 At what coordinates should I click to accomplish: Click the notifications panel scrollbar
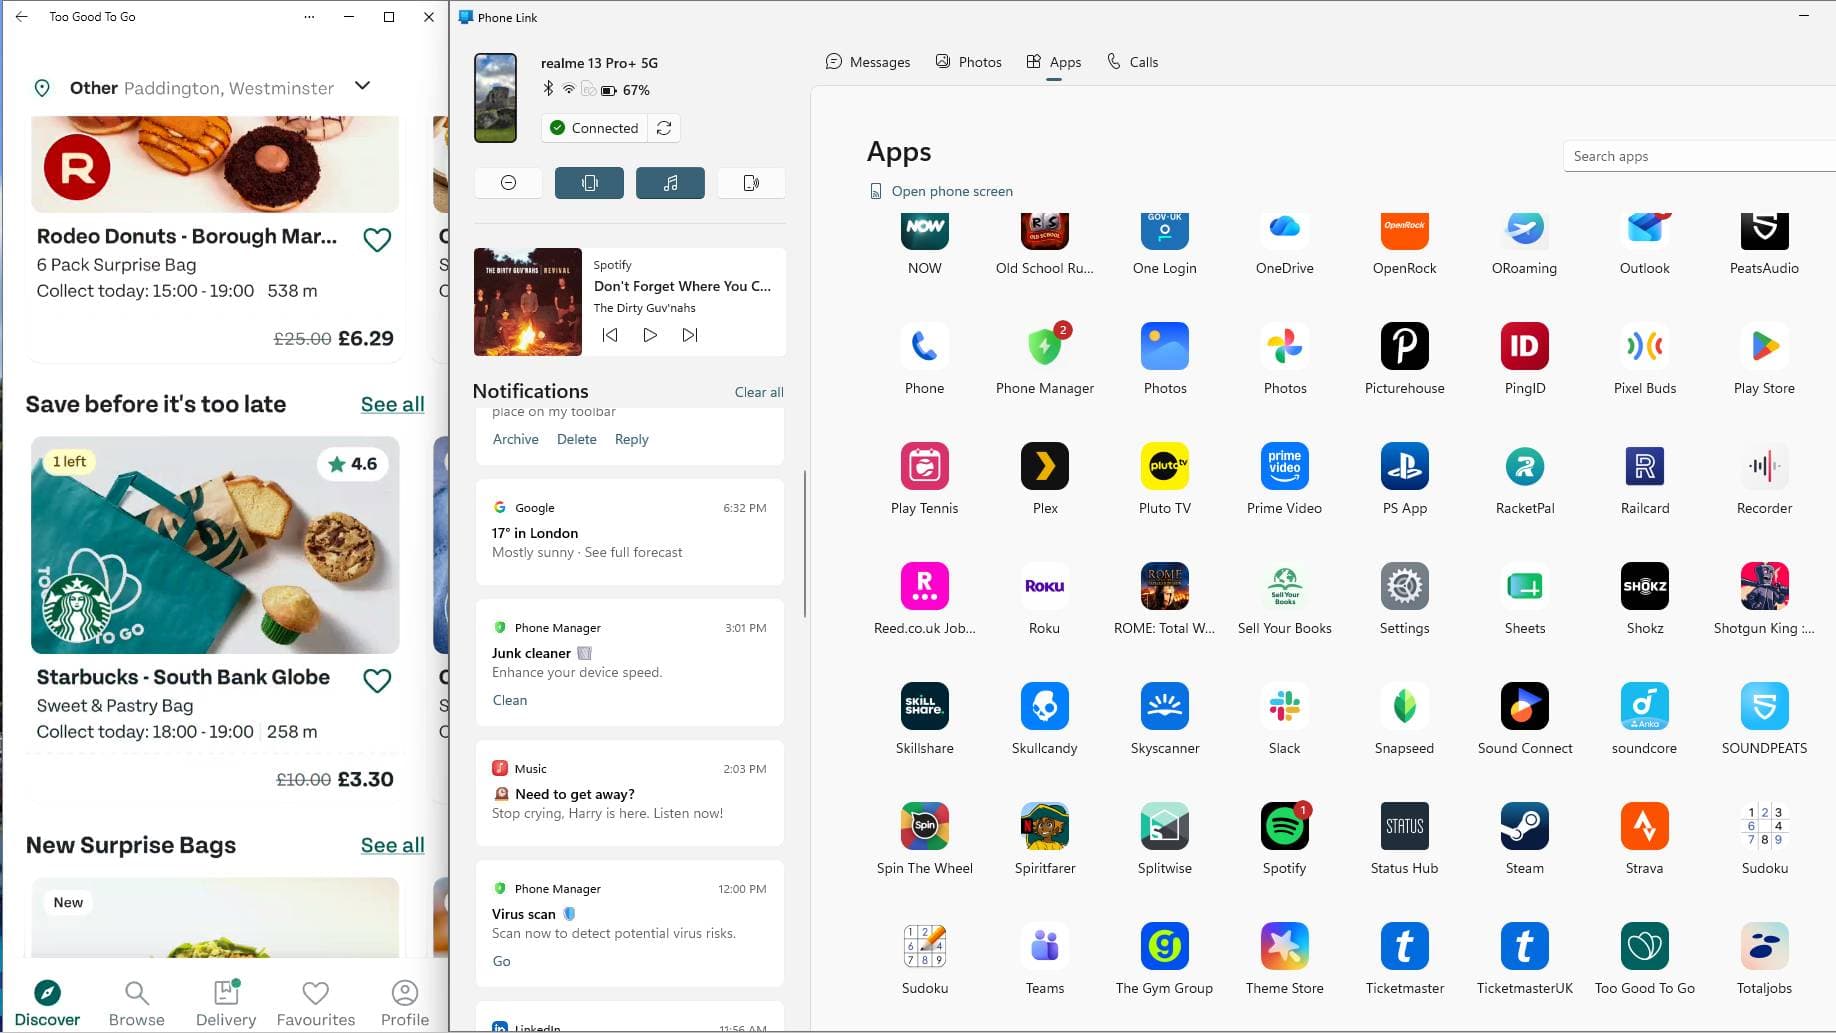click(x=805, y=543)
